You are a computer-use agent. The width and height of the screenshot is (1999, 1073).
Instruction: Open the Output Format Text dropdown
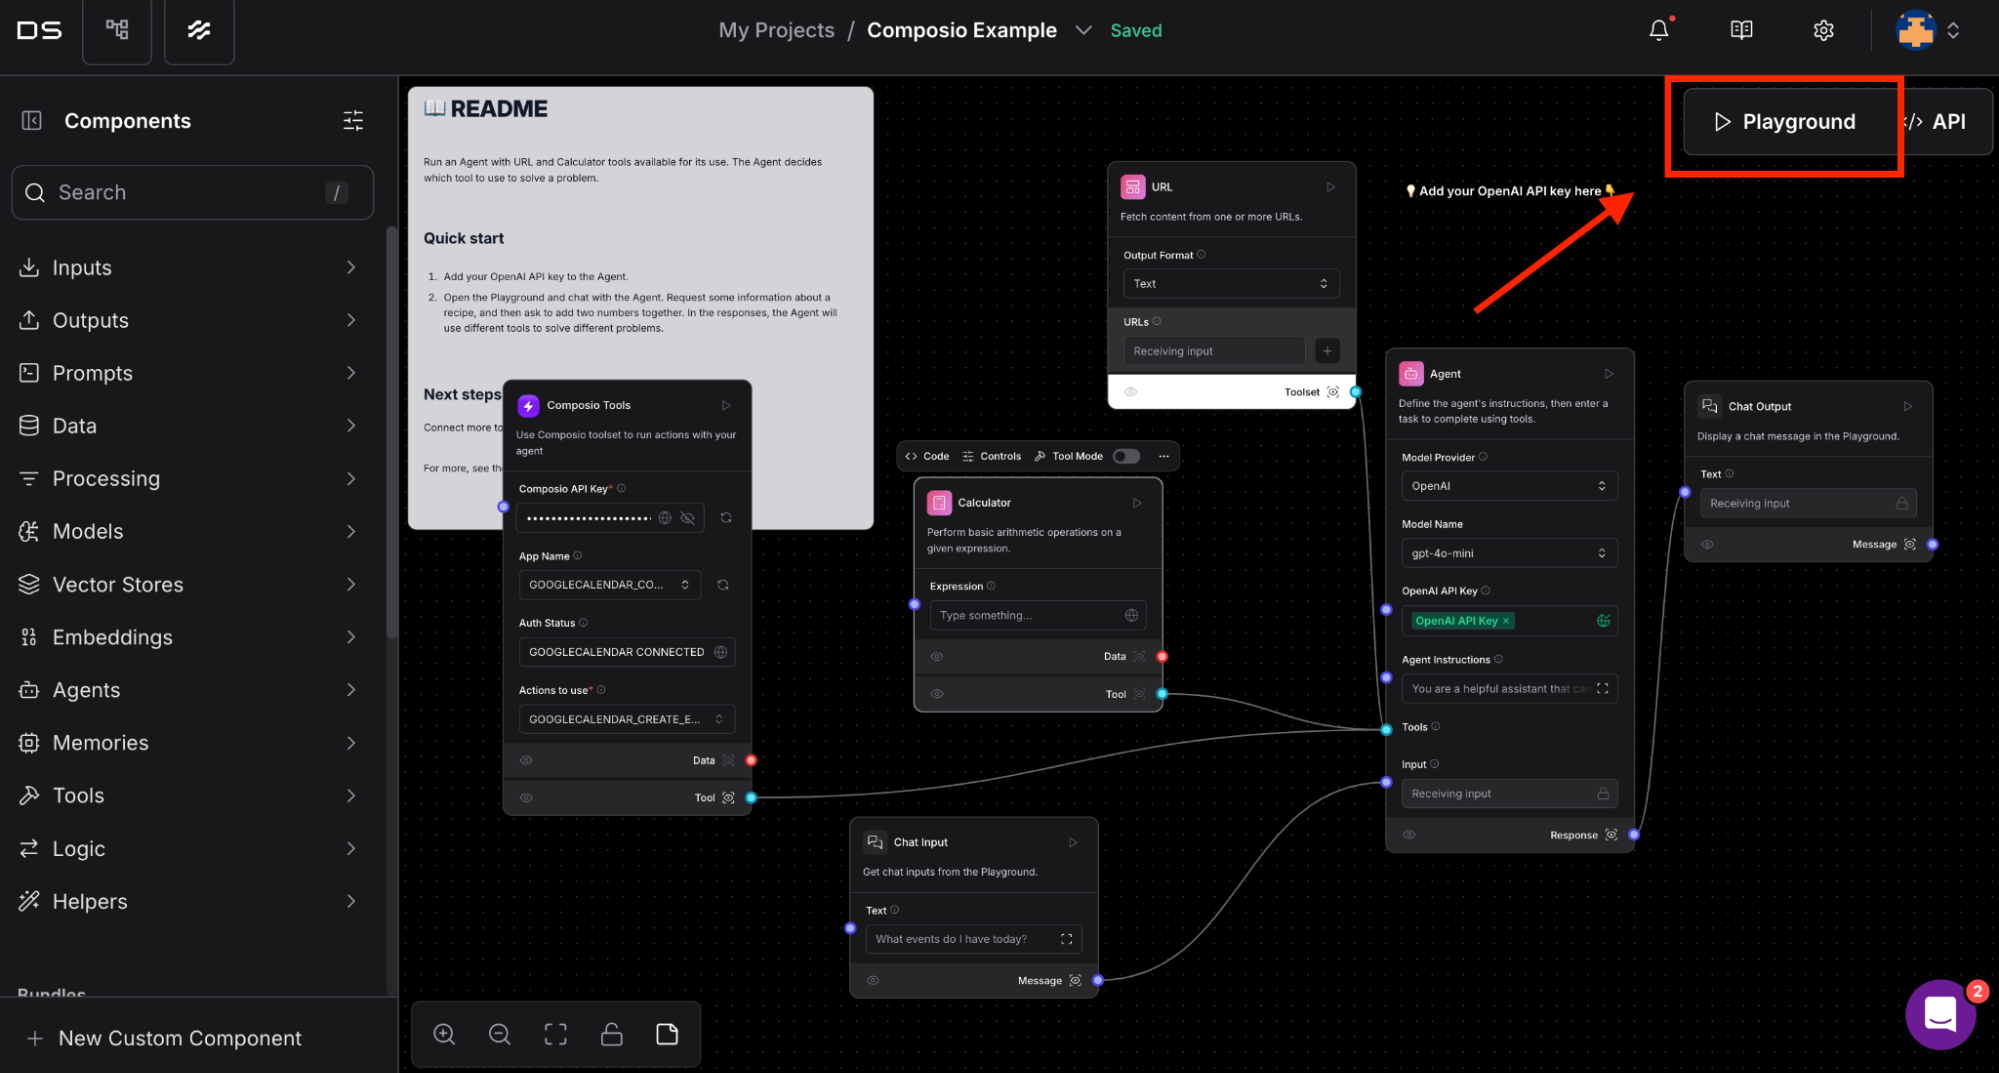[1230, 284]
